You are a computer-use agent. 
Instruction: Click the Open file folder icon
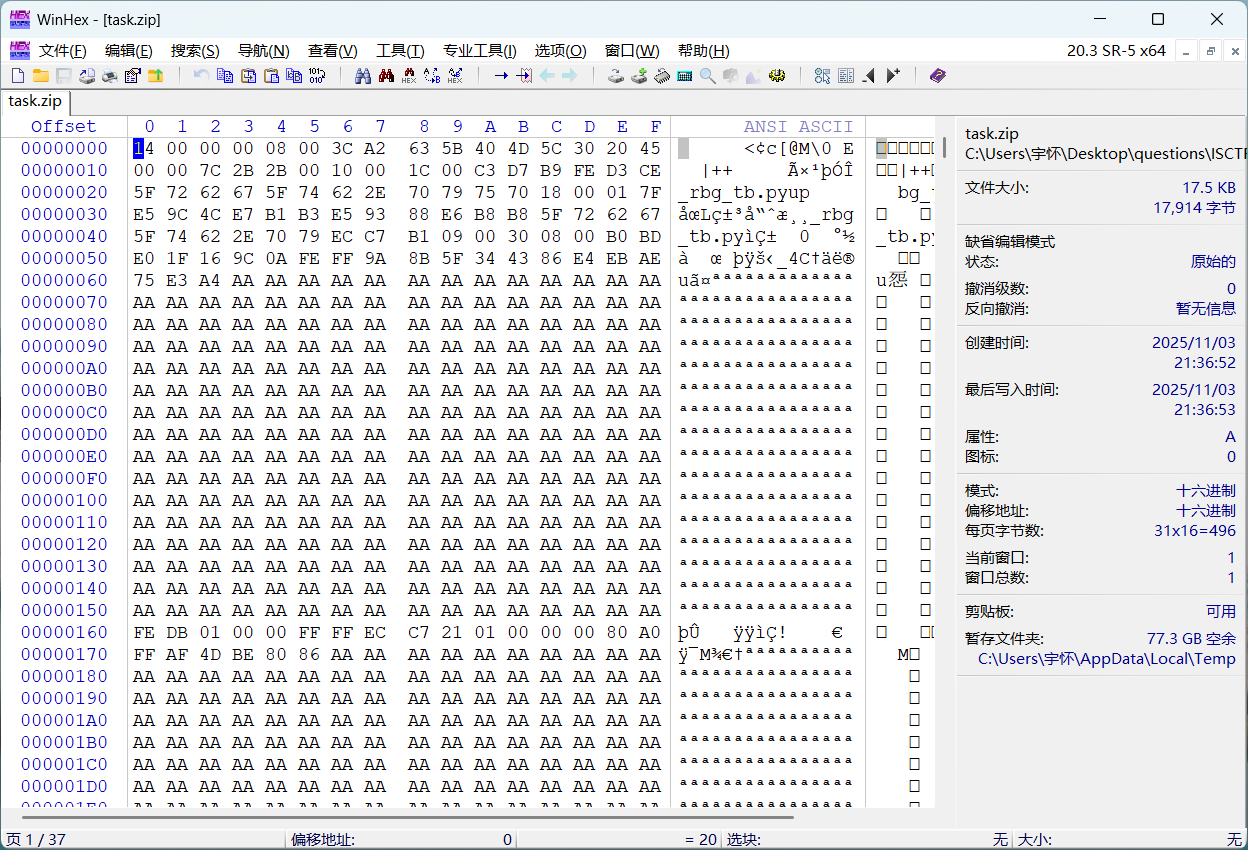coord(41,76)
